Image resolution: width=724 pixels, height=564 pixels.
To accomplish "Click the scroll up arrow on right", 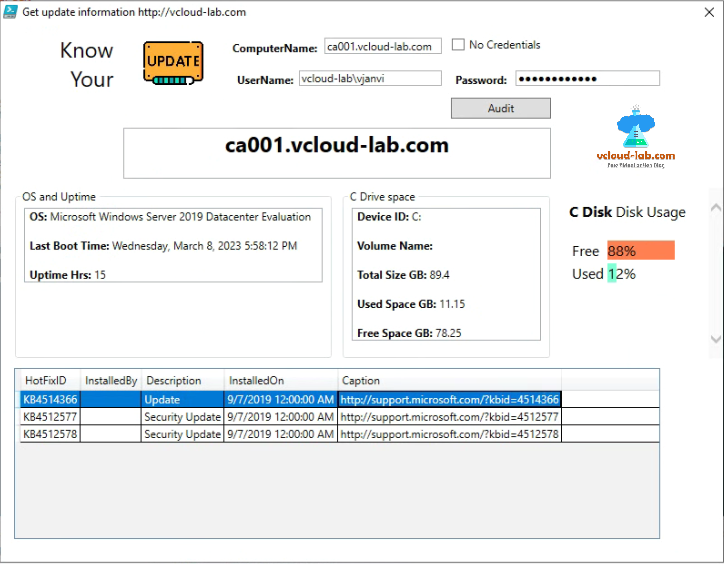I will click(716, 207).
